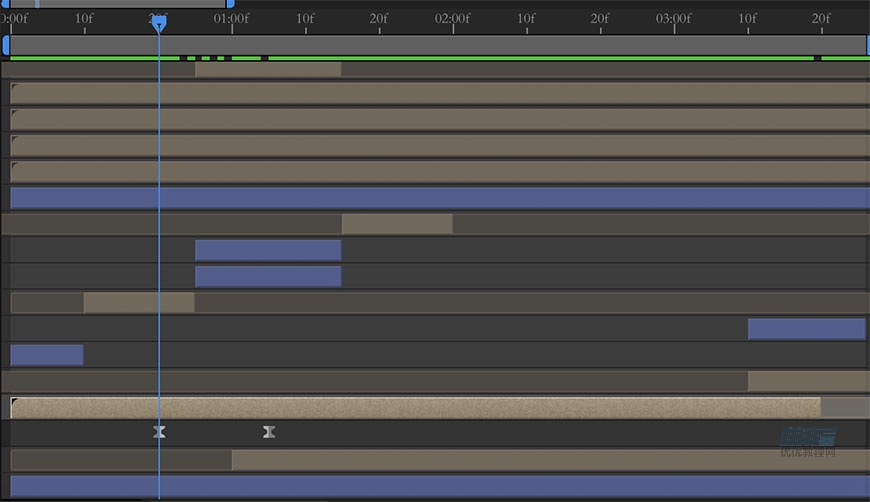Jump to the 02:00f mark on ruler
Viewport: 870px width, 502px height.
453,20
